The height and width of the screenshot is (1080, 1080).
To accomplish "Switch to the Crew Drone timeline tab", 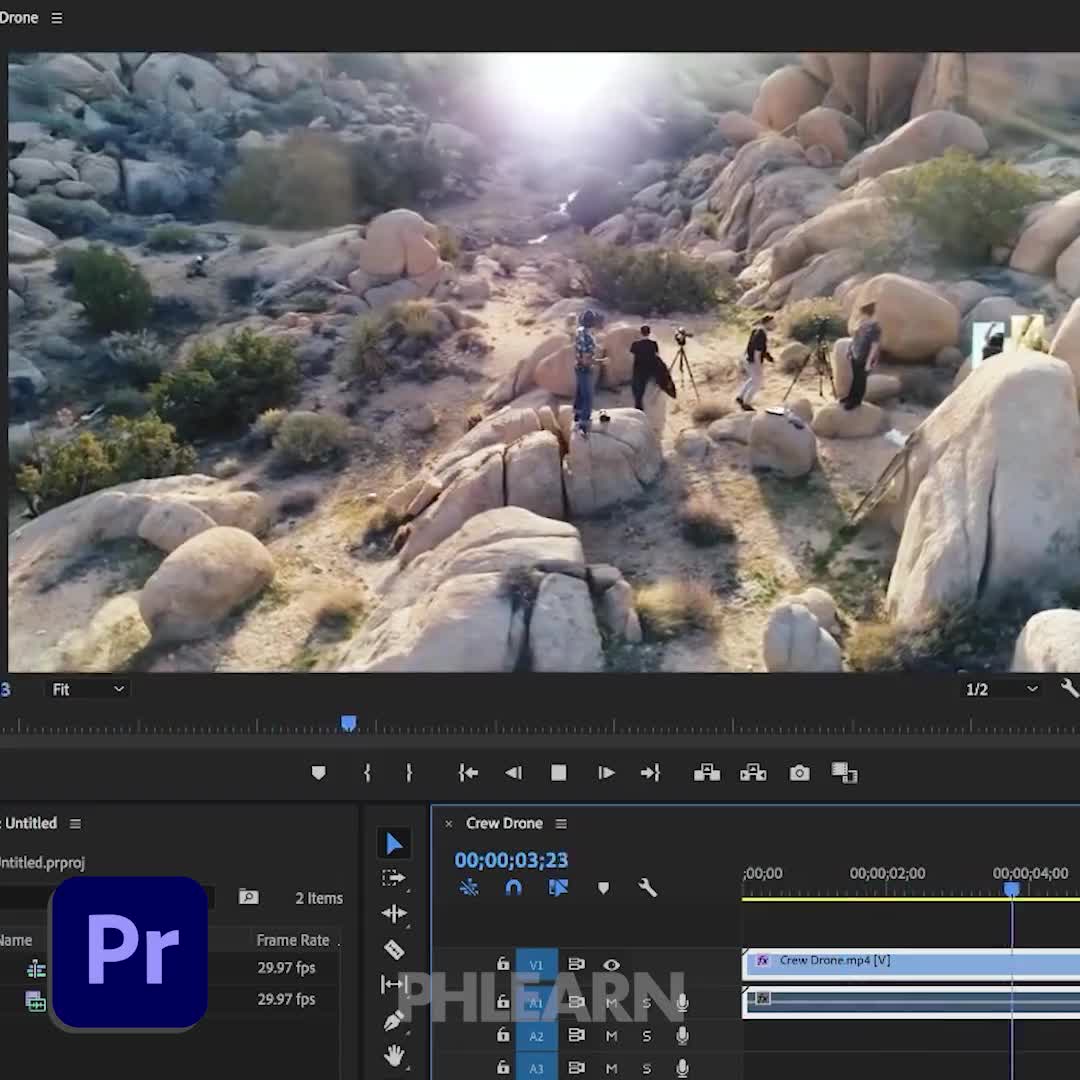I will 505,823.
